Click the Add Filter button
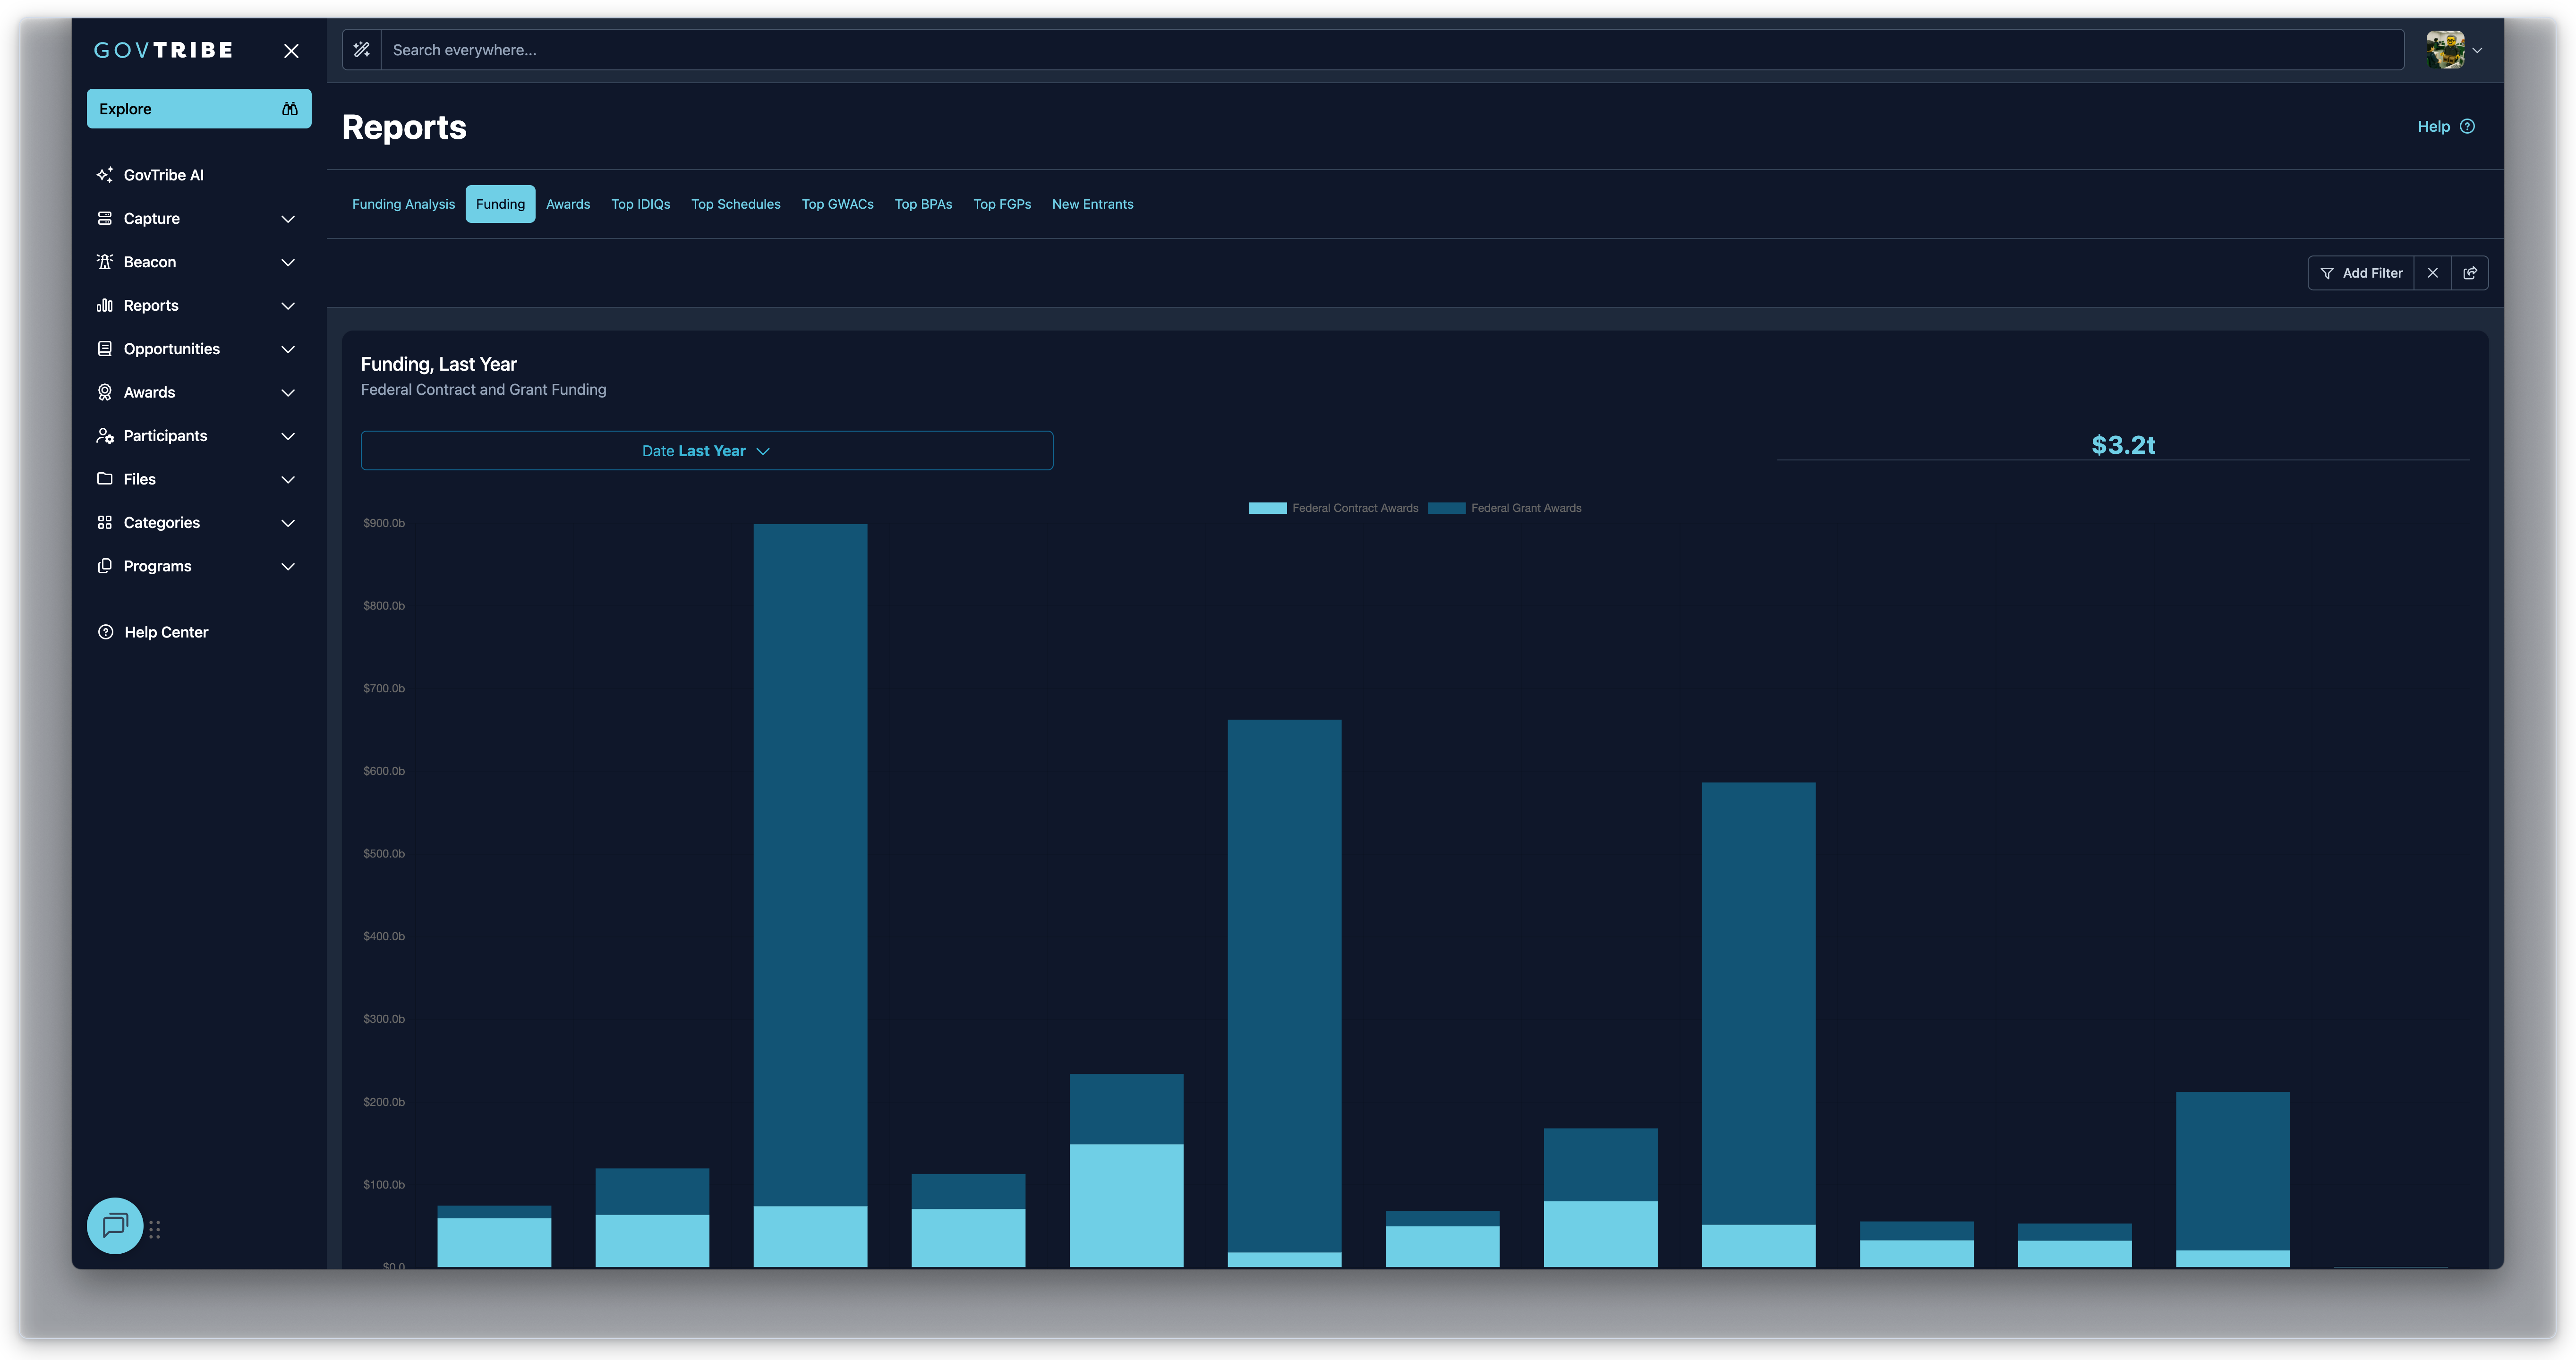Viewport: 2576px width, 1360px height. click(2361, 273)
